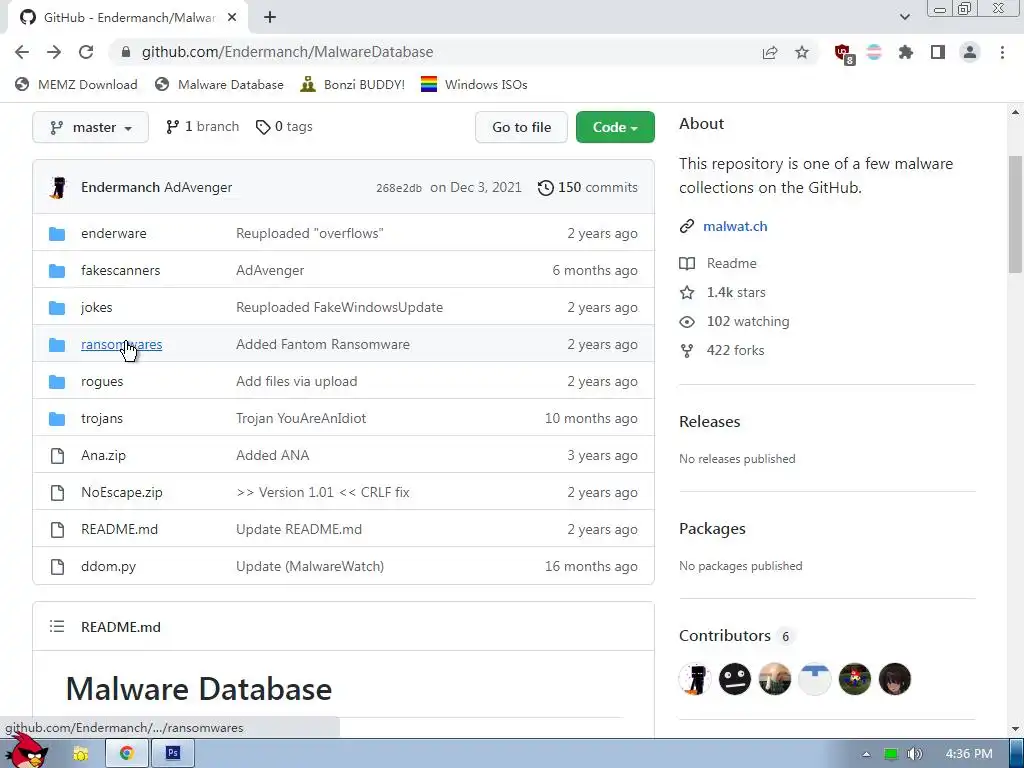The height and width of the screenshot is (768, 1024).
Task: View the 1 branch link
Action: (202, 127)
